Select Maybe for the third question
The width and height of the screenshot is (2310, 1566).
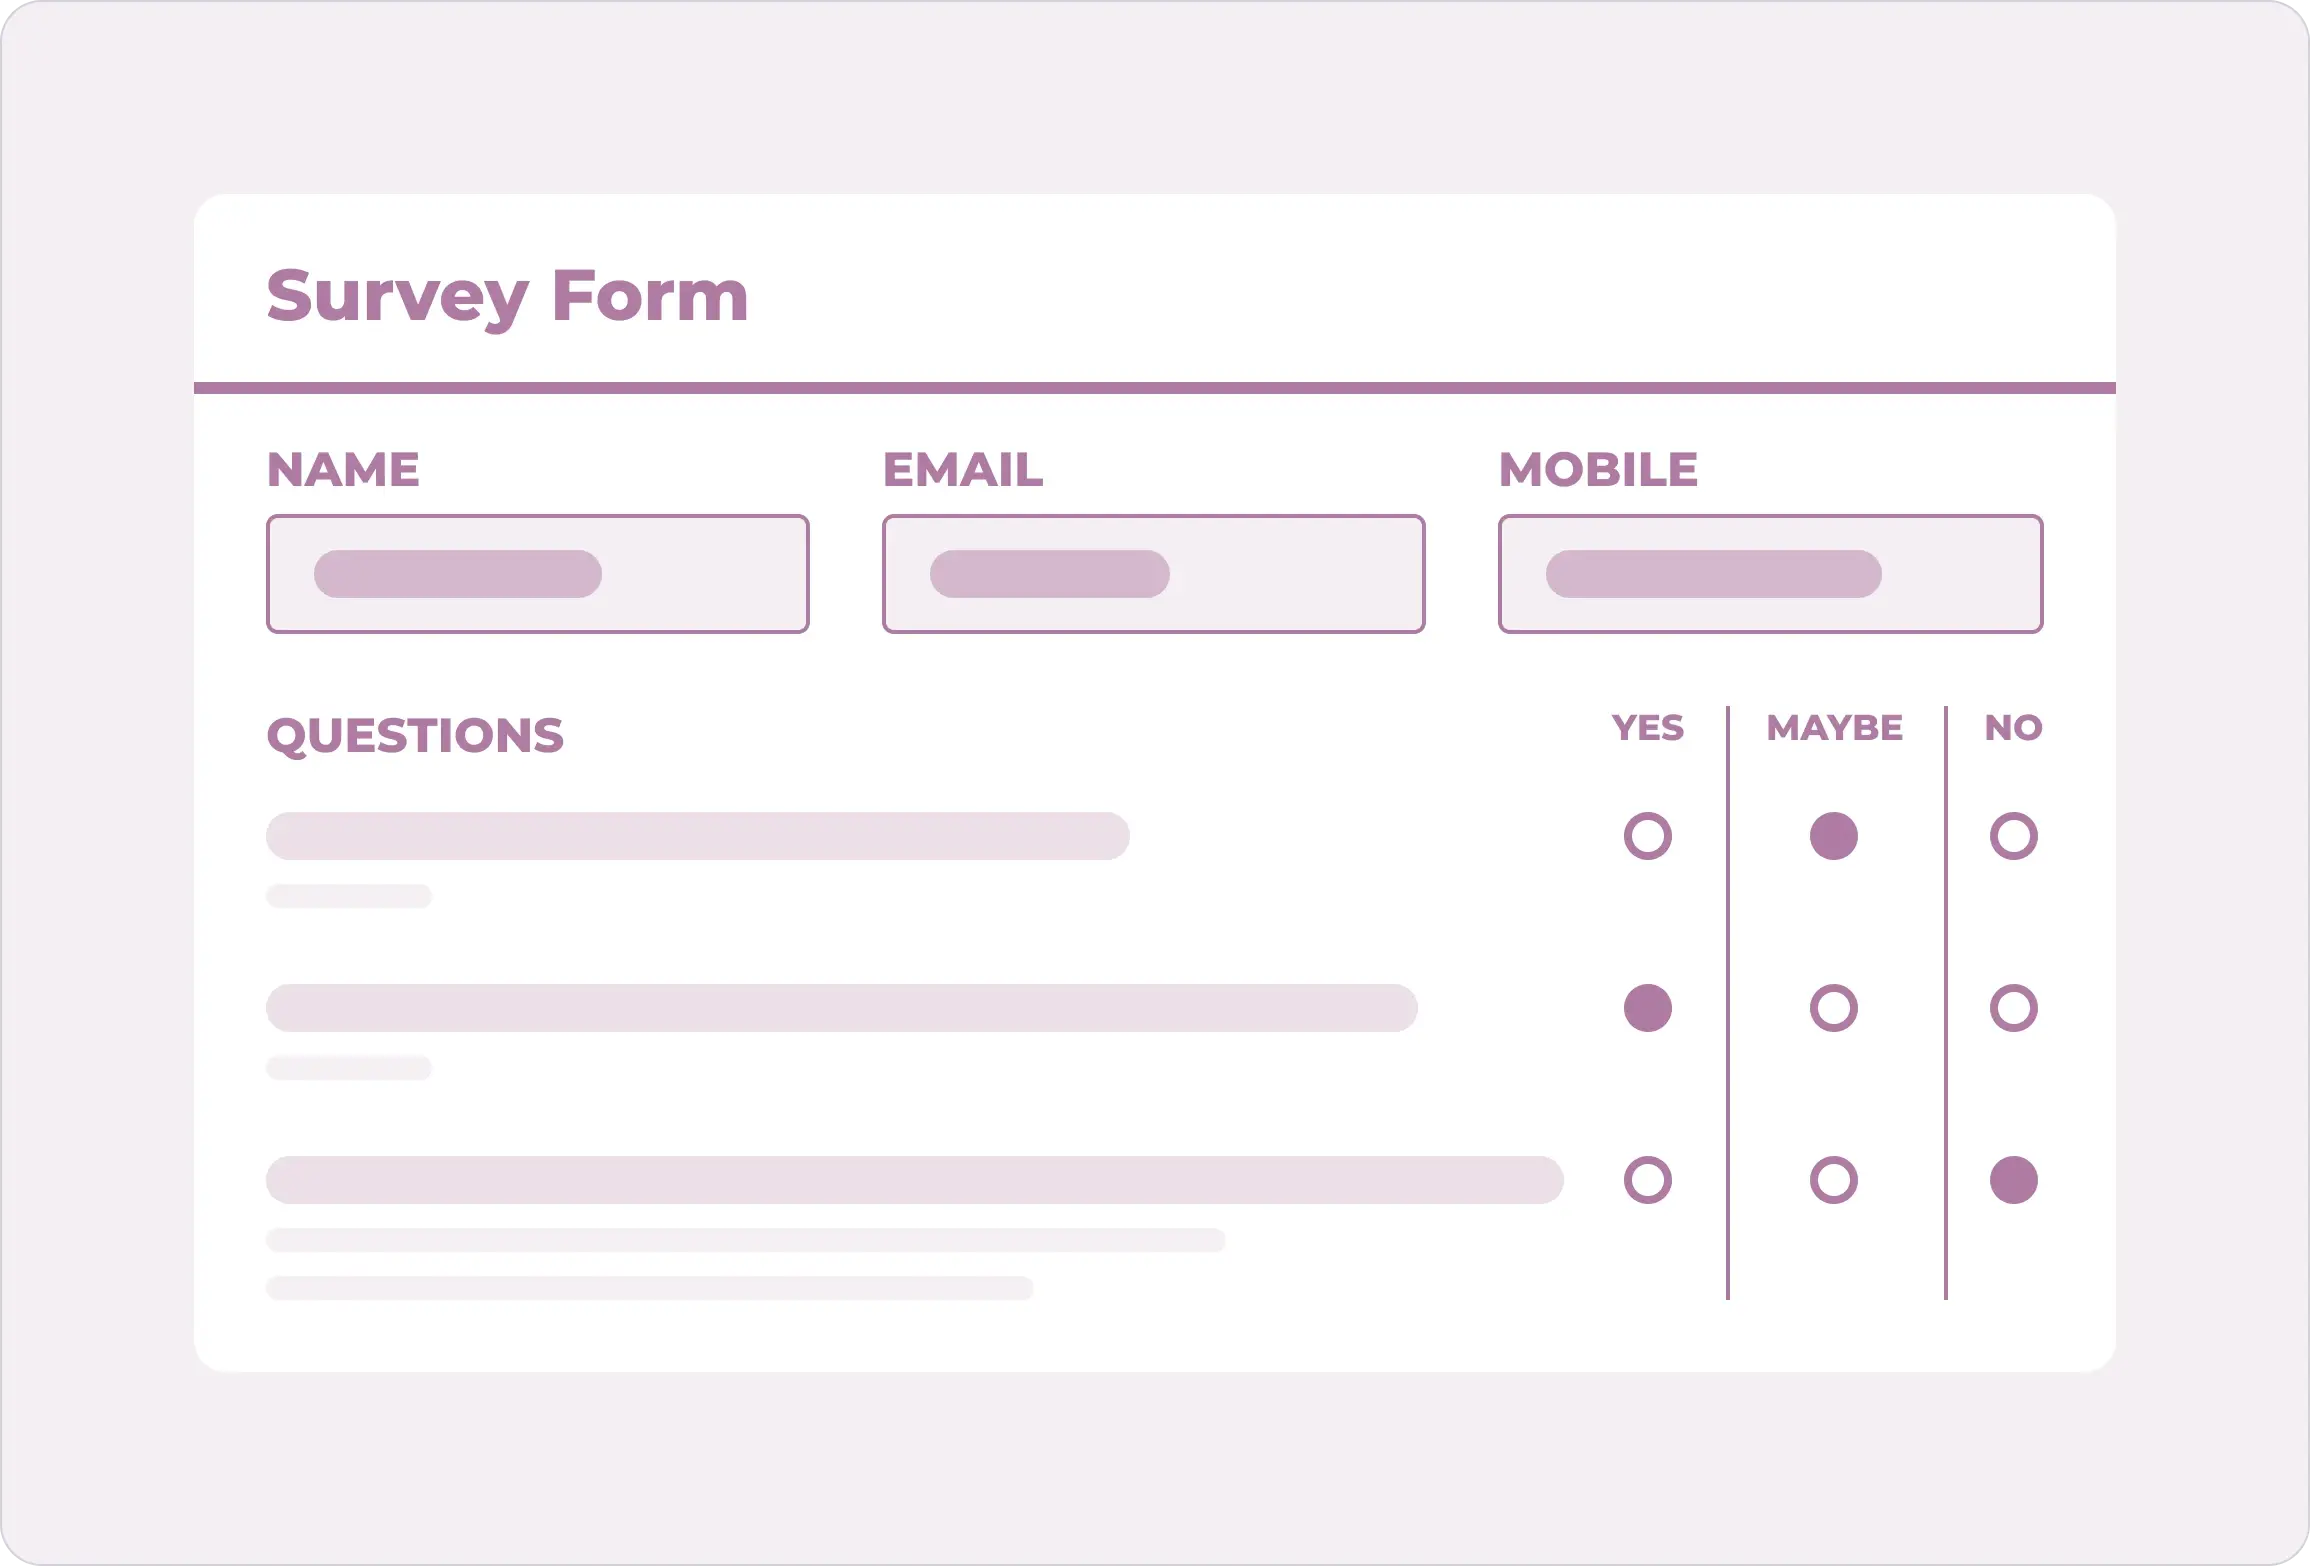pyautogui.click(x=1834, y=1180)
